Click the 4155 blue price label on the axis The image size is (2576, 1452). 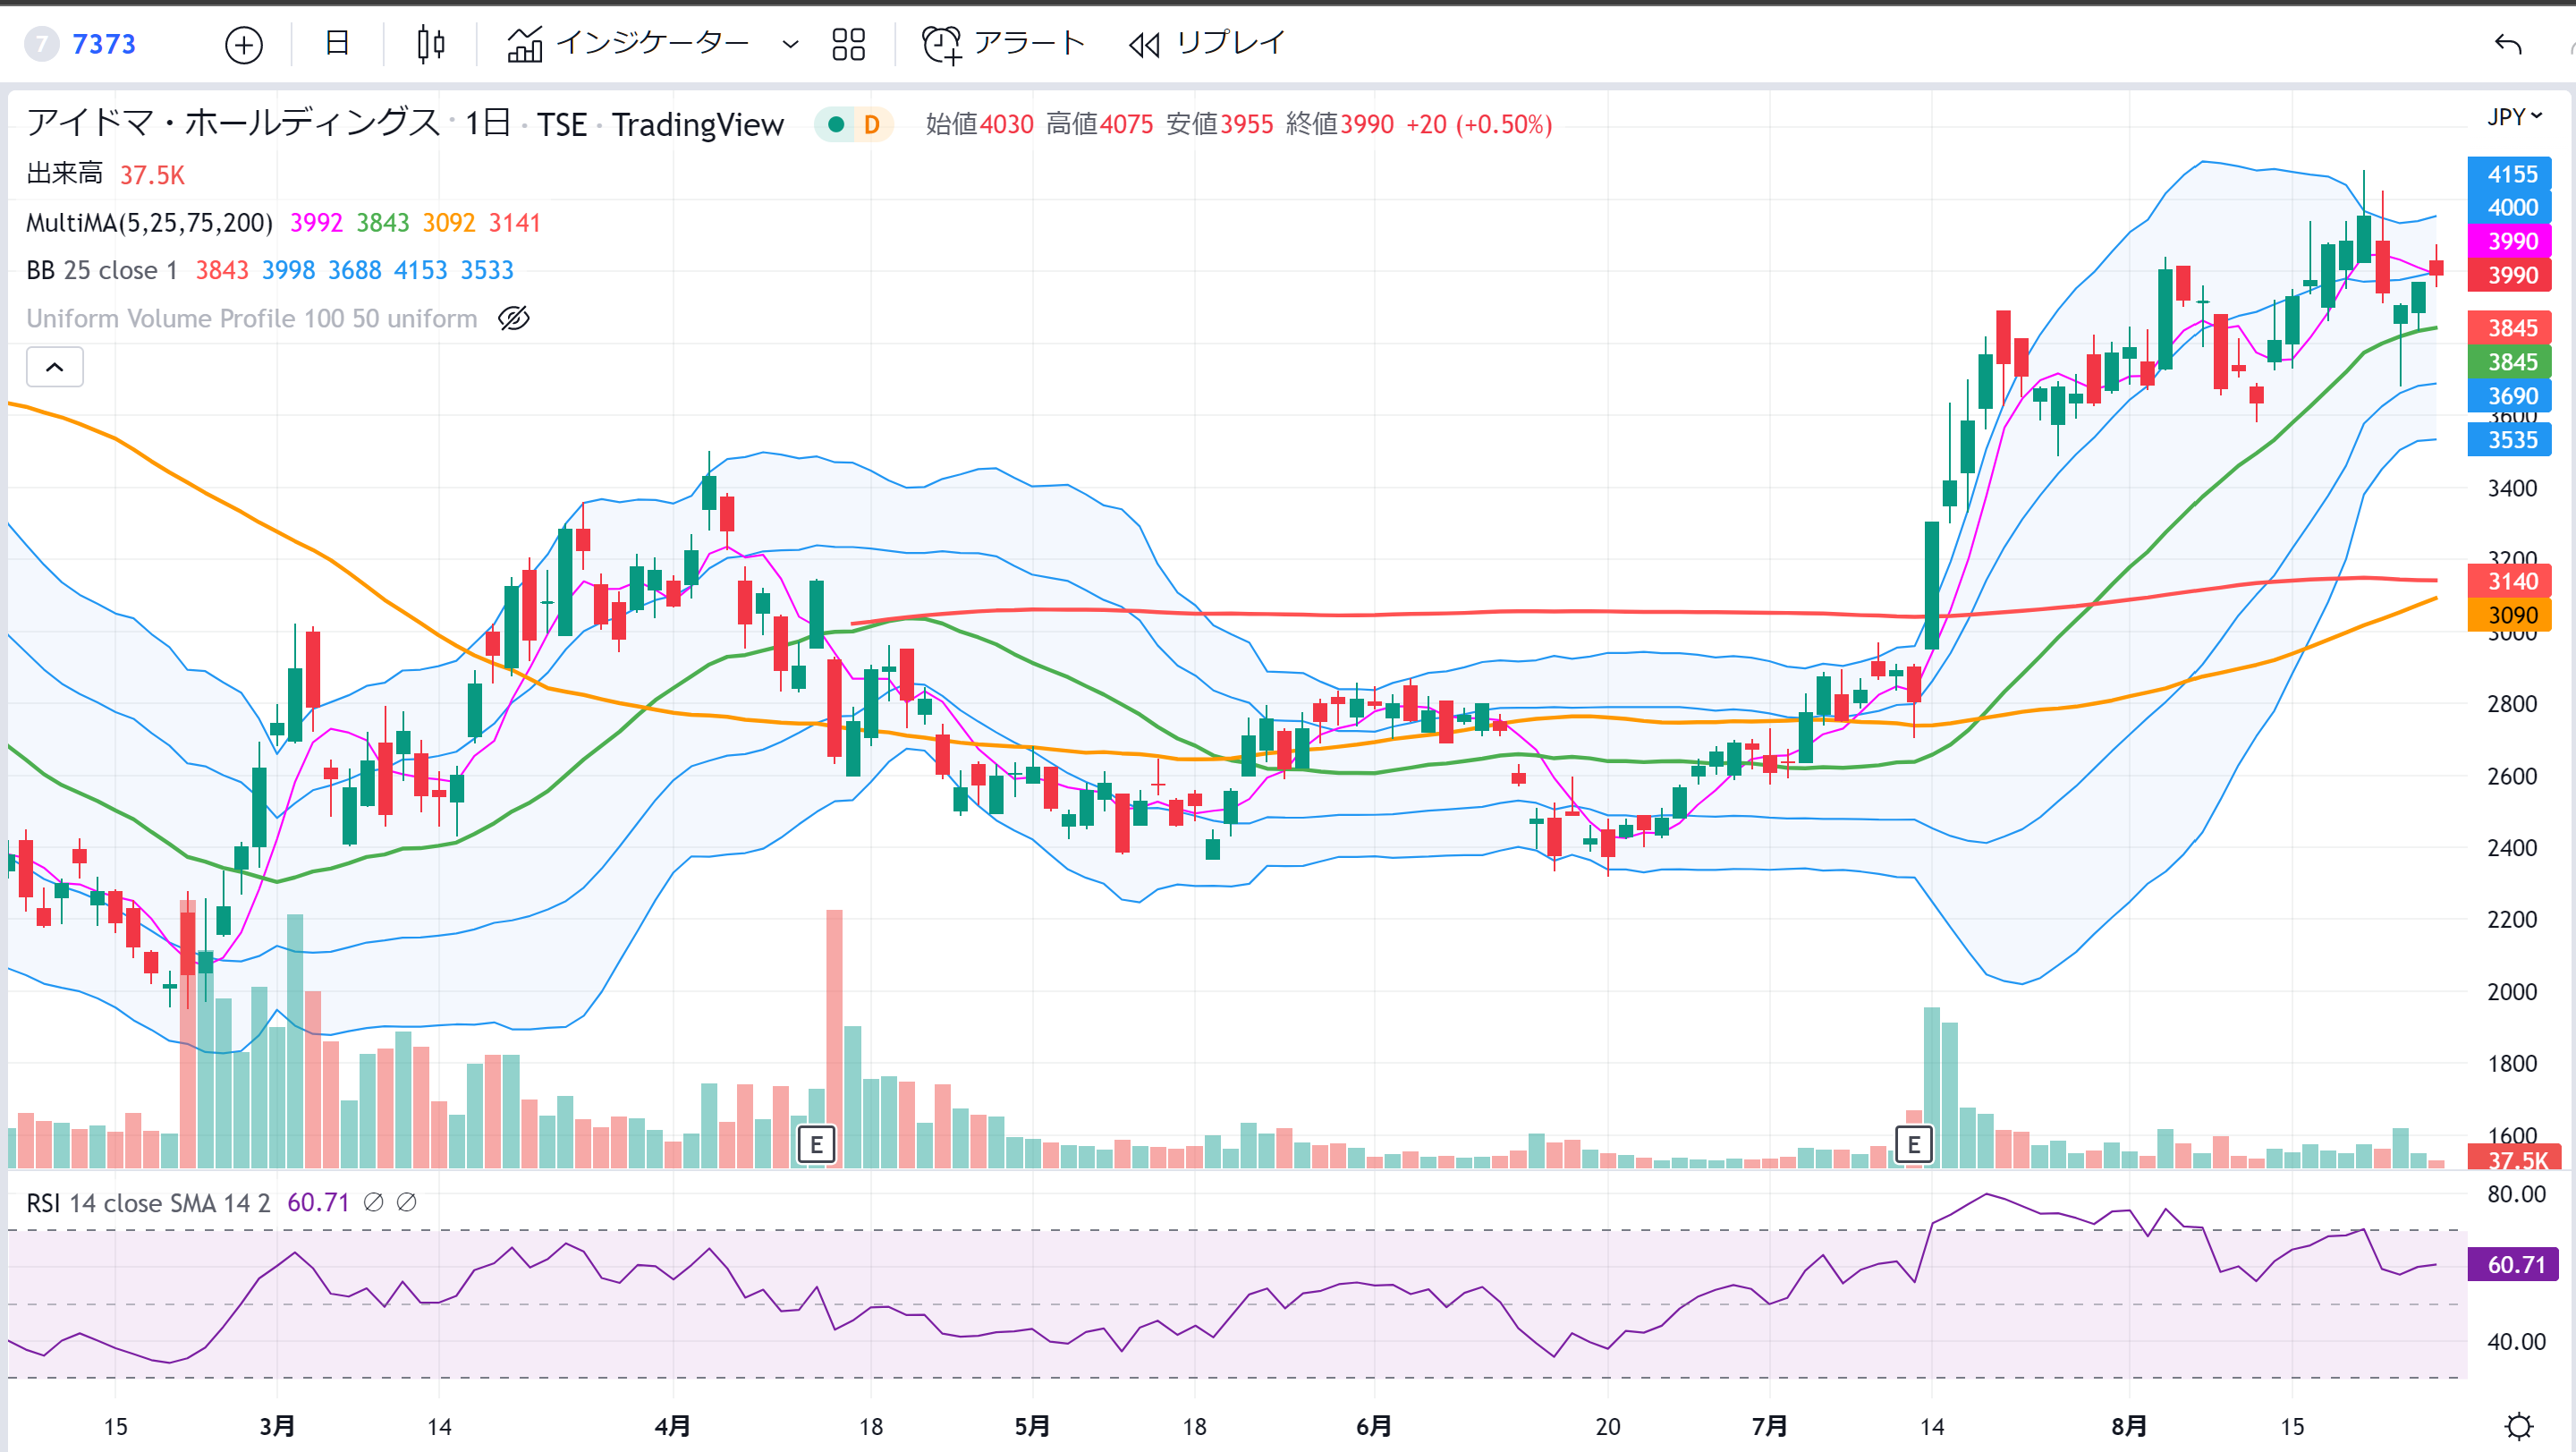coord(2510,174)
